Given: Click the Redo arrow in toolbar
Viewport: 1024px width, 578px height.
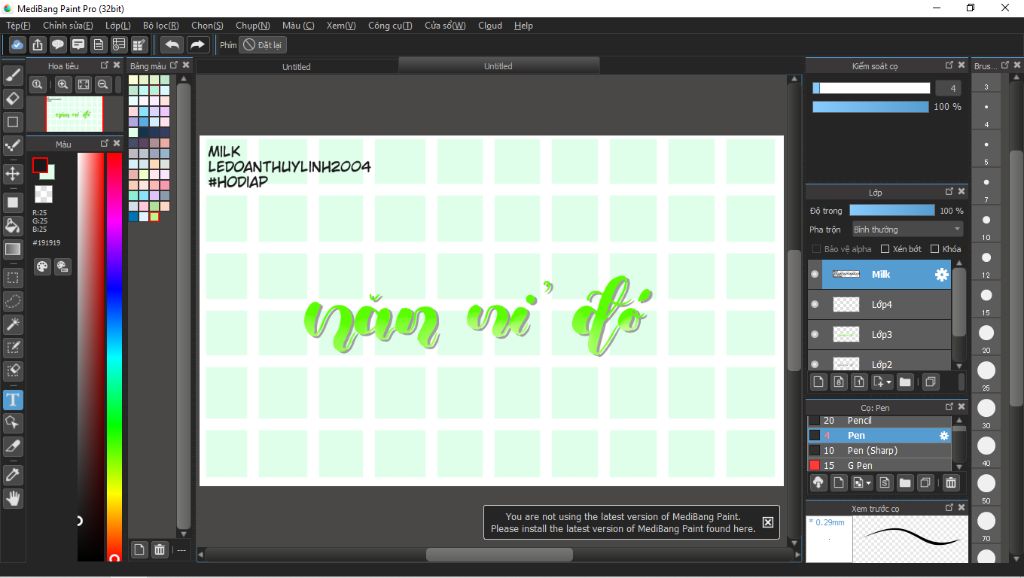Looking at the screenshot, I should [197, 44].
